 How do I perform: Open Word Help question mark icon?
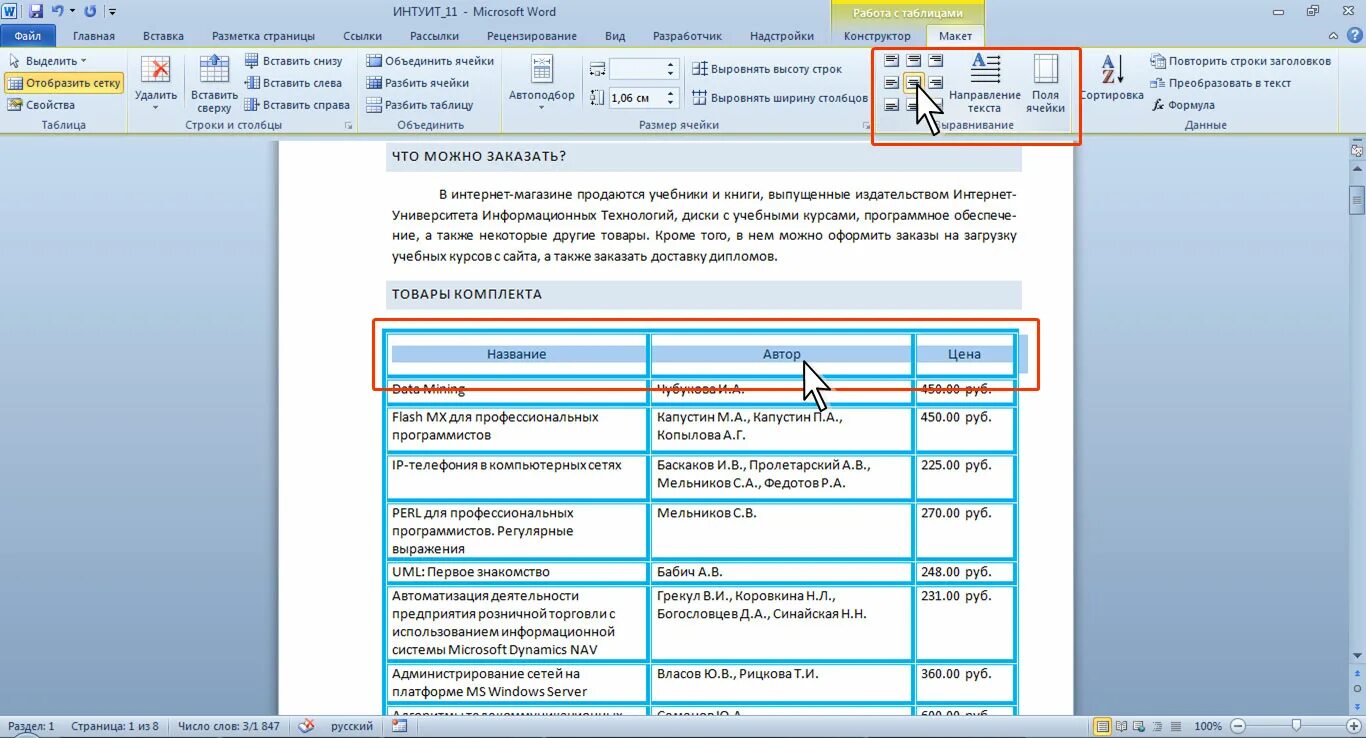(x=1354, y=36)
